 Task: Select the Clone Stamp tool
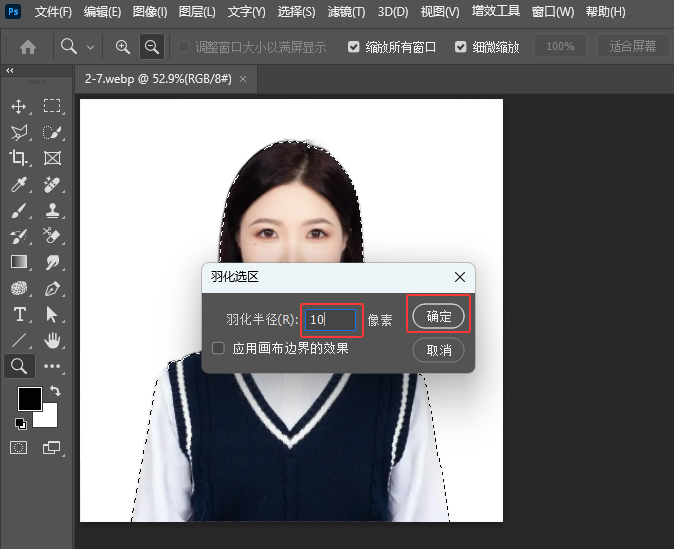(52, 210)
